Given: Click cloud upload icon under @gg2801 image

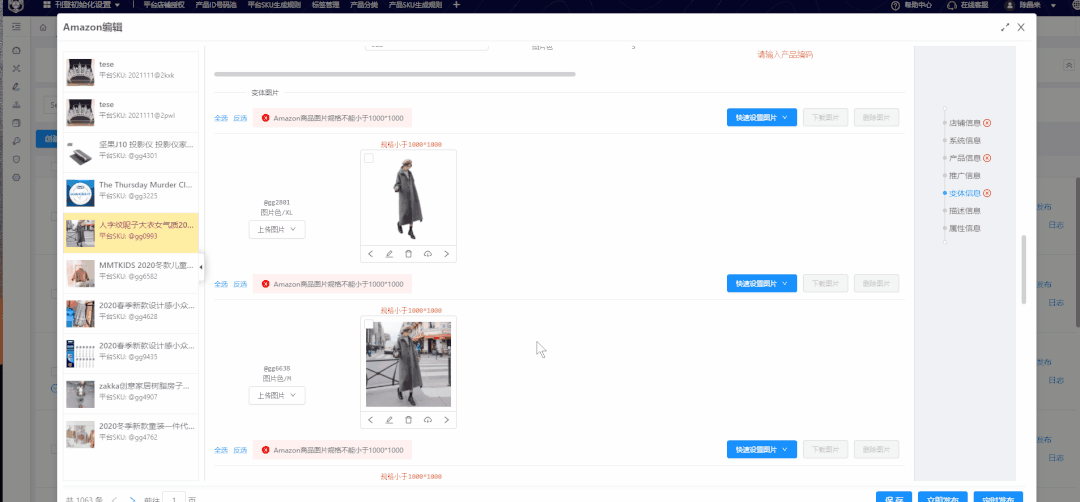Looking at the screenshot, I should [x=427, y=254].
